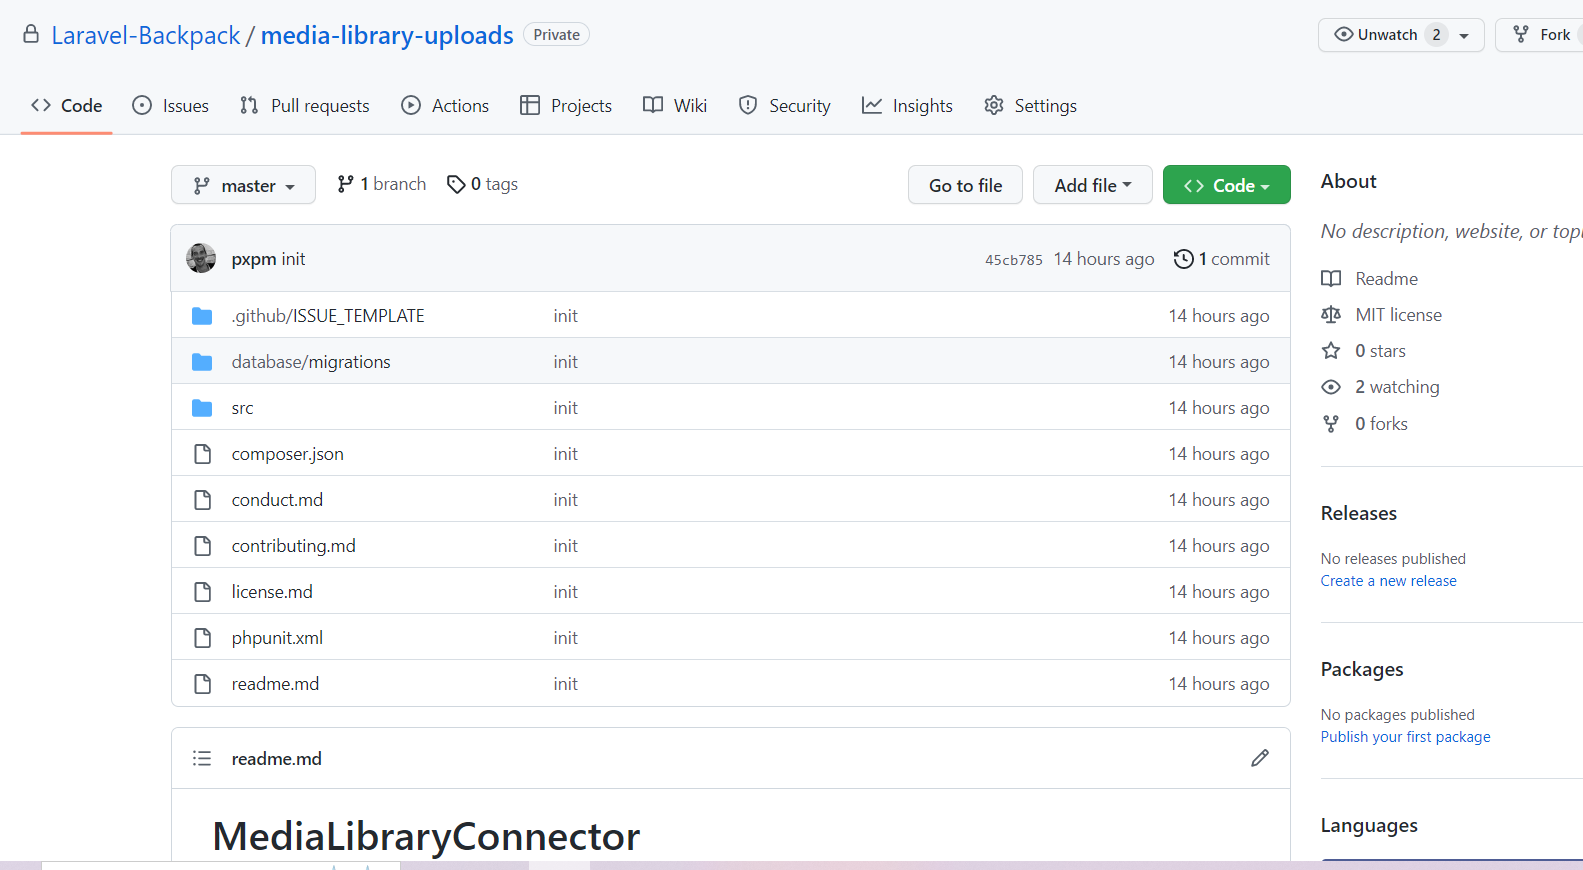Open the phpunit.xml file
Image resolution: width=1583 pixels, height=870 pixels.
[x=277, y=638]
